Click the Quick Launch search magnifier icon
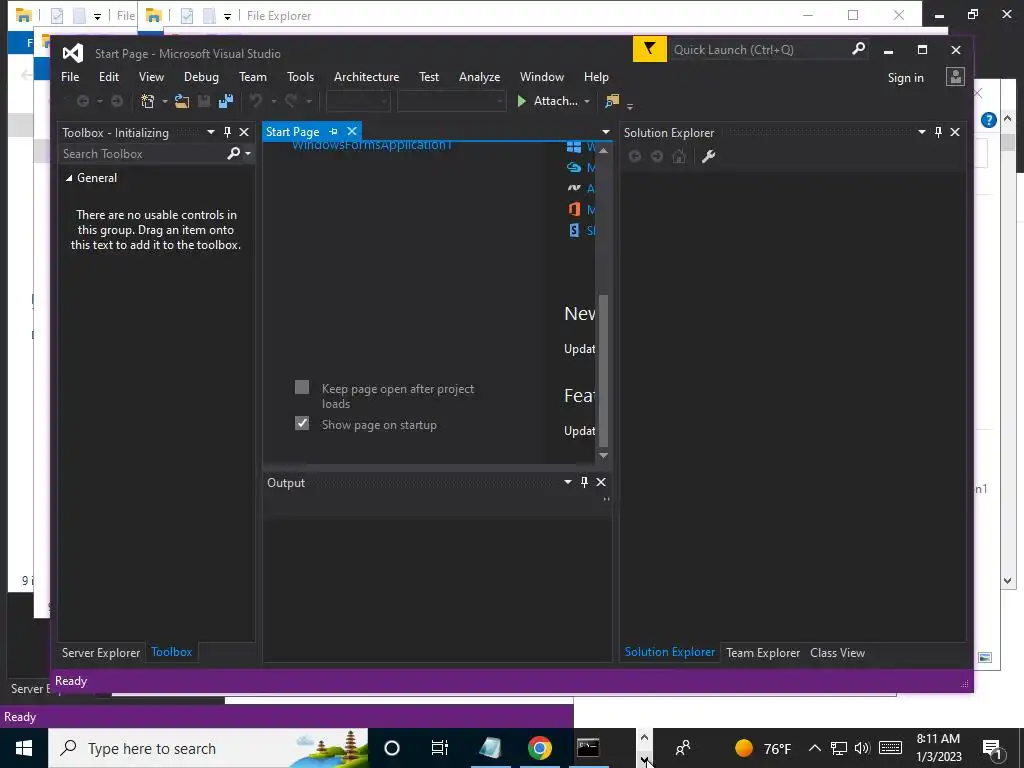Viewport: 1024px width, 768px height. click(x=858, y=49)
